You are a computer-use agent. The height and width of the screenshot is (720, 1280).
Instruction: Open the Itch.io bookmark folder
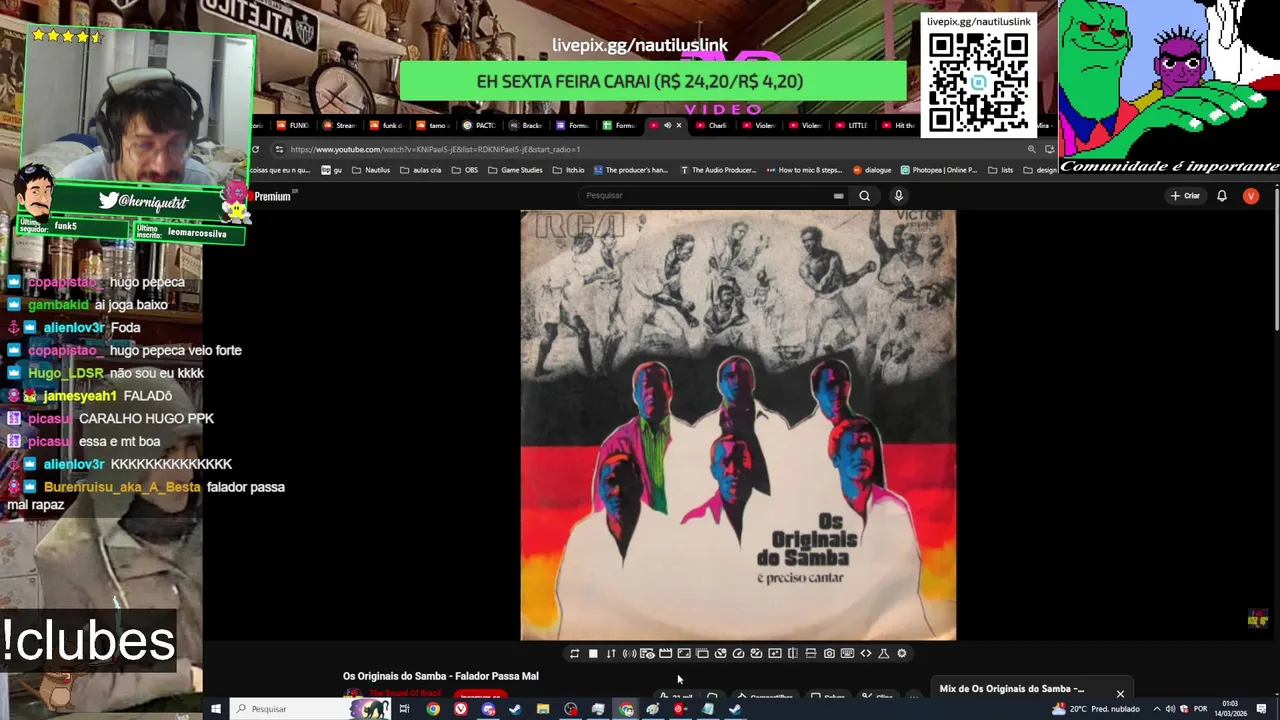click(568, 170)
